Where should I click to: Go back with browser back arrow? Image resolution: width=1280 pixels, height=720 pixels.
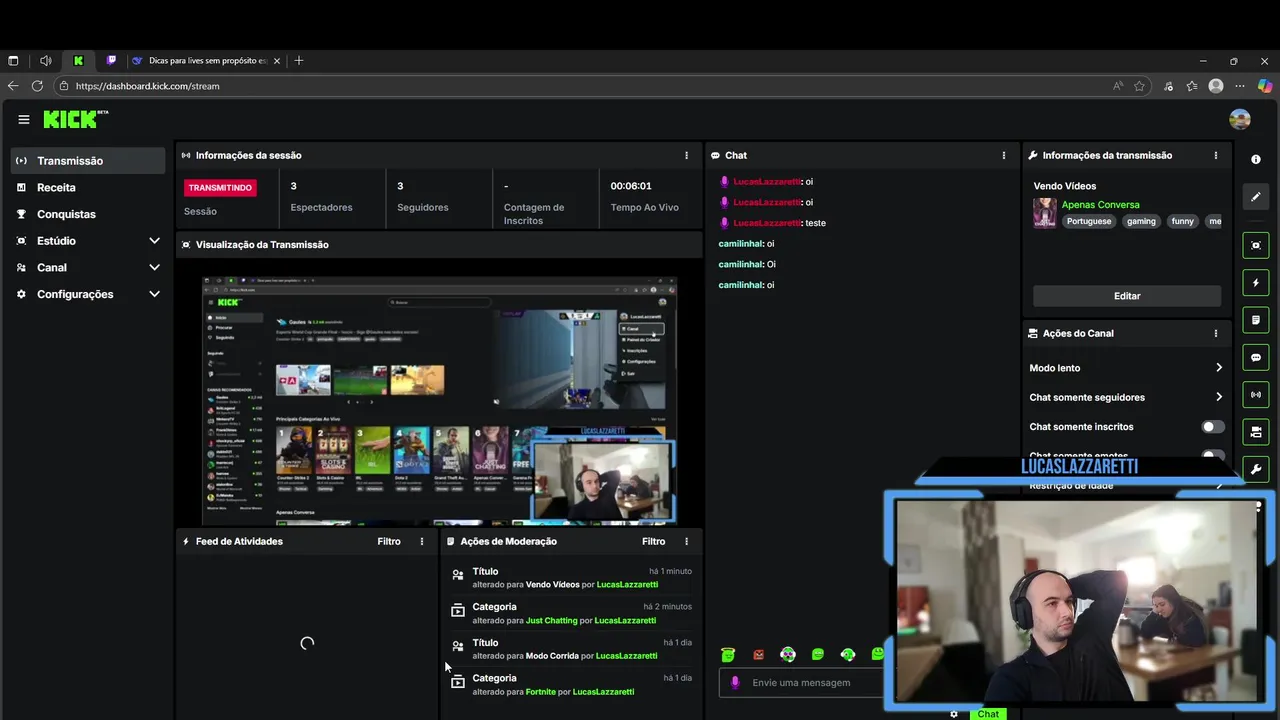coord(13,86)
